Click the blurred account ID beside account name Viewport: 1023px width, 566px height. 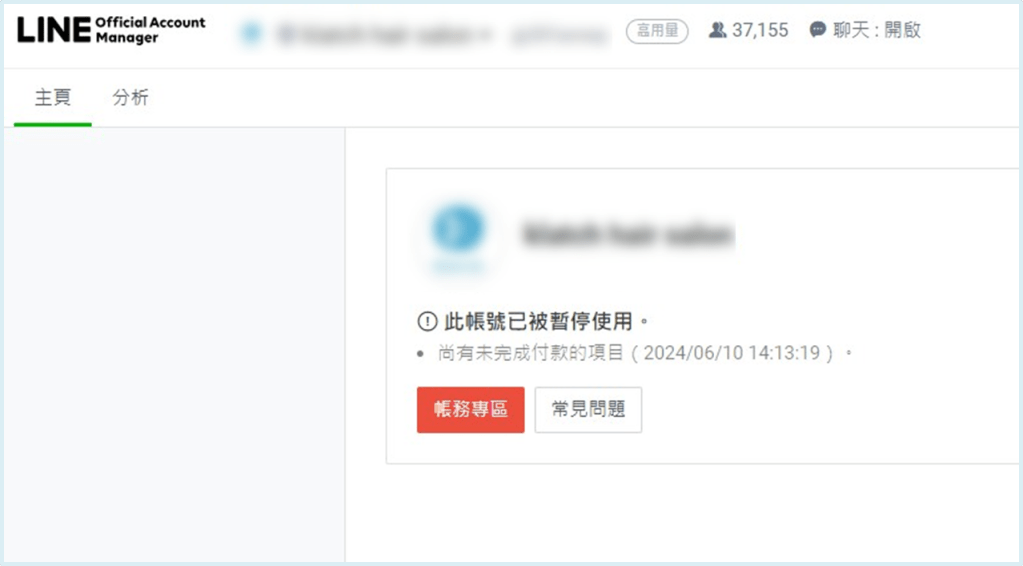tap(560, 35)
